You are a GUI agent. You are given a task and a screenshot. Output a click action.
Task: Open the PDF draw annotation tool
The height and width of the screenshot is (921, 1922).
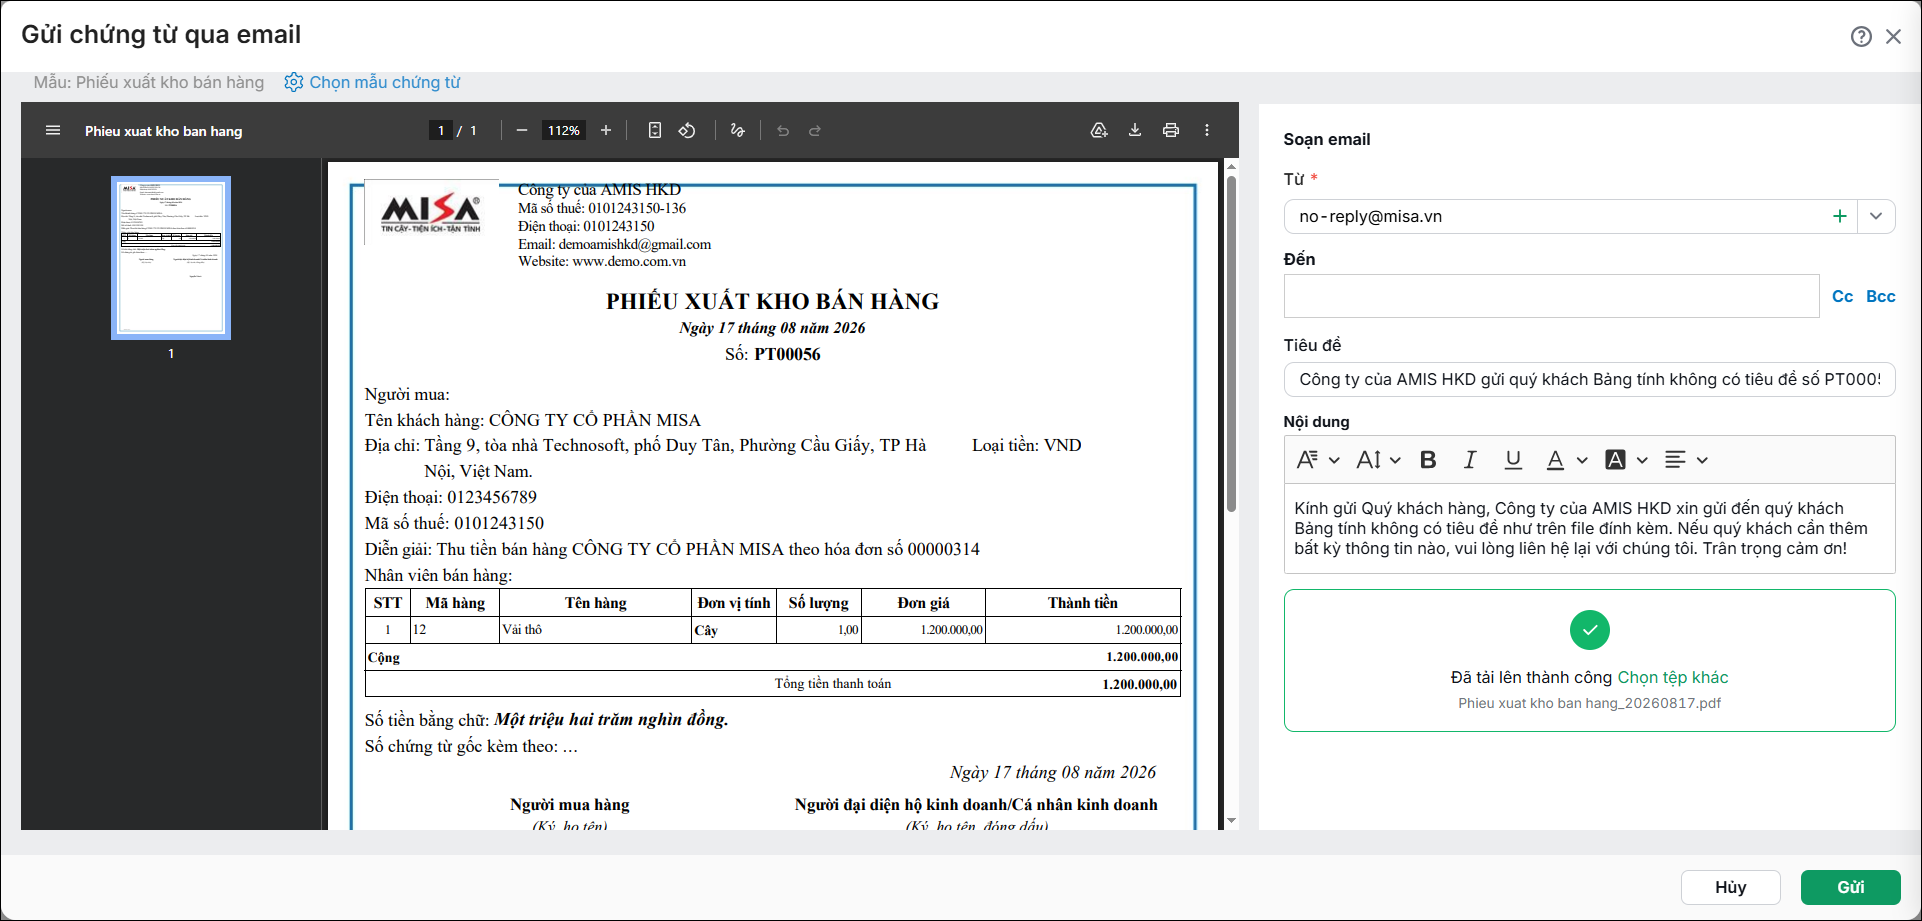[x=738, y=131]
